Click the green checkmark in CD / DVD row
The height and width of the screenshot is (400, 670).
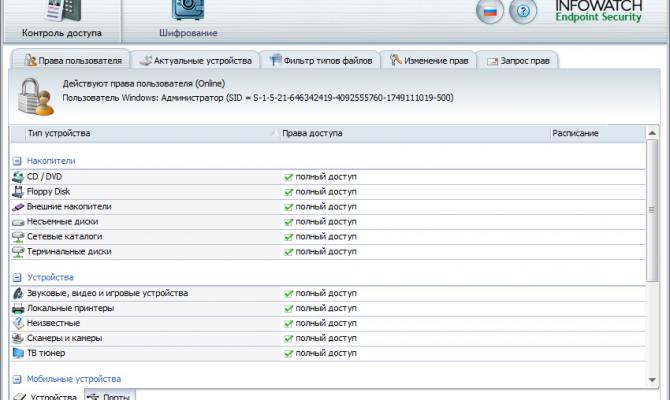pyautogui.click(x=289, y=177)
